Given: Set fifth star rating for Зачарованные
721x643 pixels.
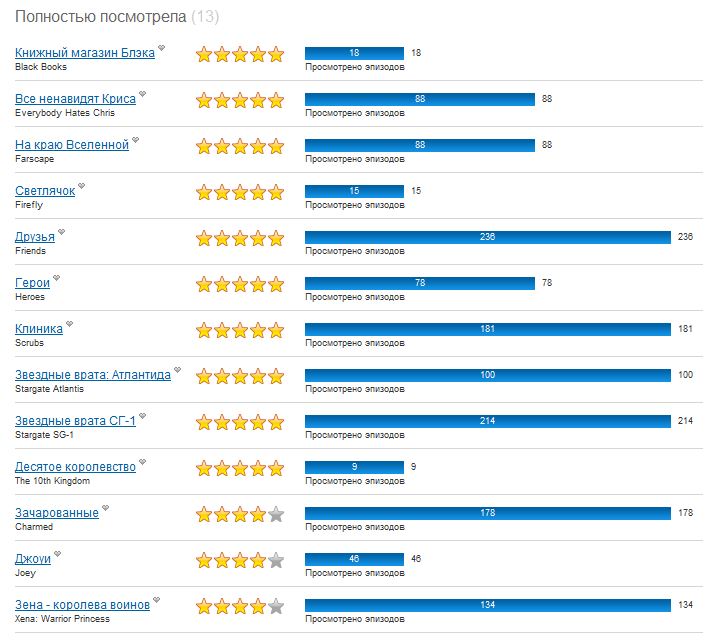Looking at the screenshot, I should 276,515.
